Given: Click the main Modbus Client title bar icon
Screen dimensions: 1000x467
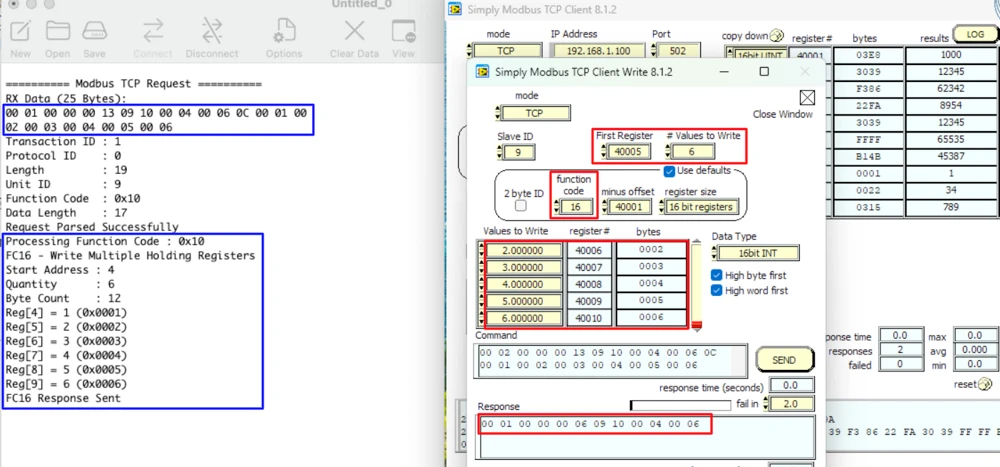Looking at the screenshot, I should coord(455,9).
